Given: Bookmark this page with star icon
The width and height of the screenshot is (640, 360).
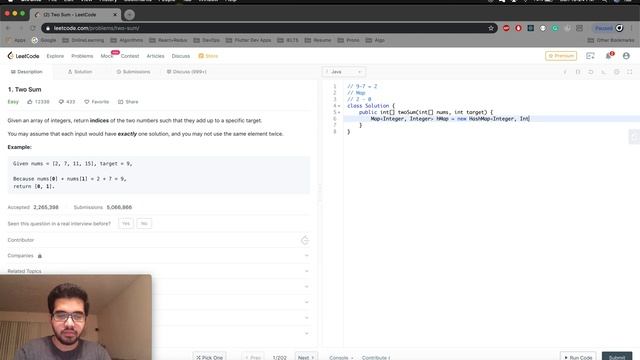Looking at the screenshot, I should pos(491,28).
